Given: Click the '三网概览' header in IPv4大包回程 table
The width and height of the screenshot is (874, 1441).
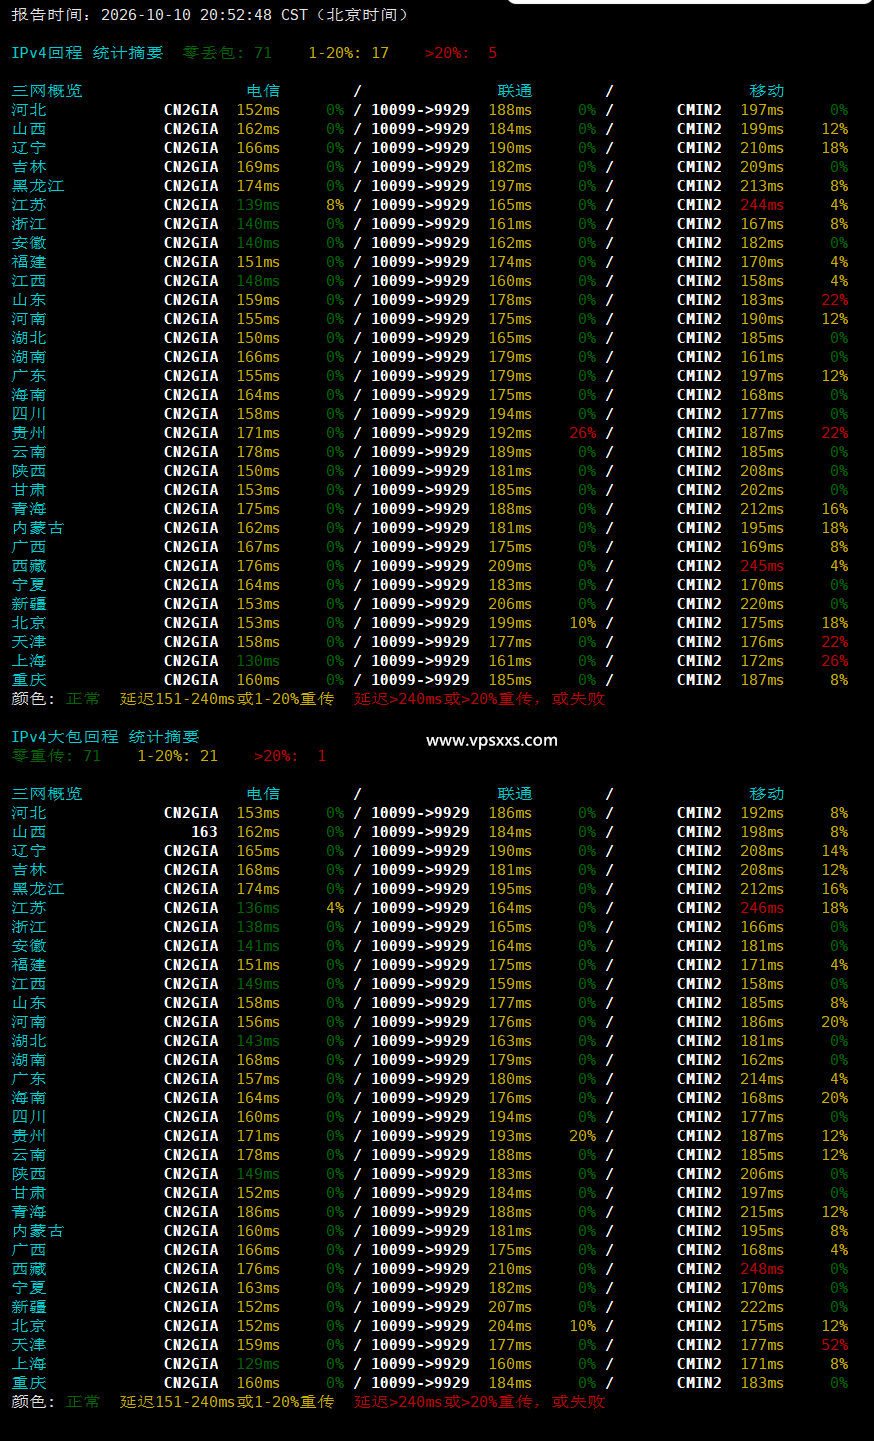Looking at the screenshot, I should click(x=47, y=794).
